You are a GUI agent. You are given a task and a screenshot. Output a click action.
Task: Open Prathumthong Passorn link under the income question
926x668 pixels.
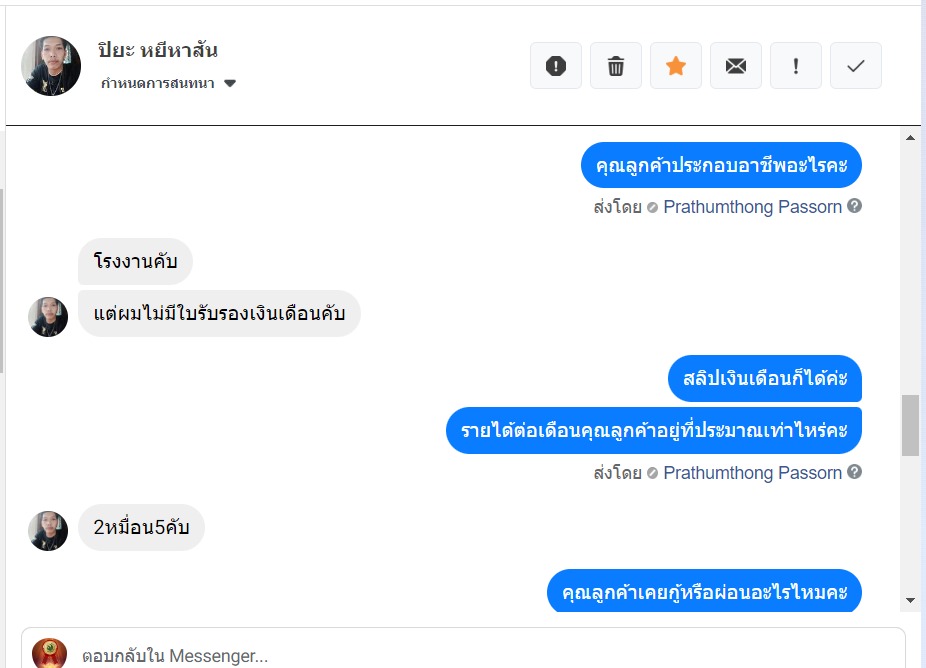tap(752, 472)
